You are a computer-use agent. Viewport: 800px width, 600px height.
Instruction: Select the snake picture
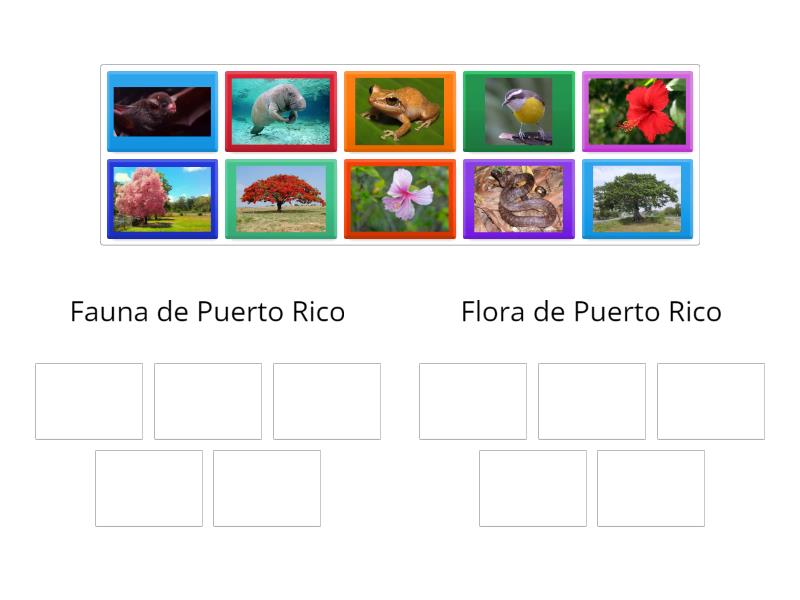tap(518, 198)
